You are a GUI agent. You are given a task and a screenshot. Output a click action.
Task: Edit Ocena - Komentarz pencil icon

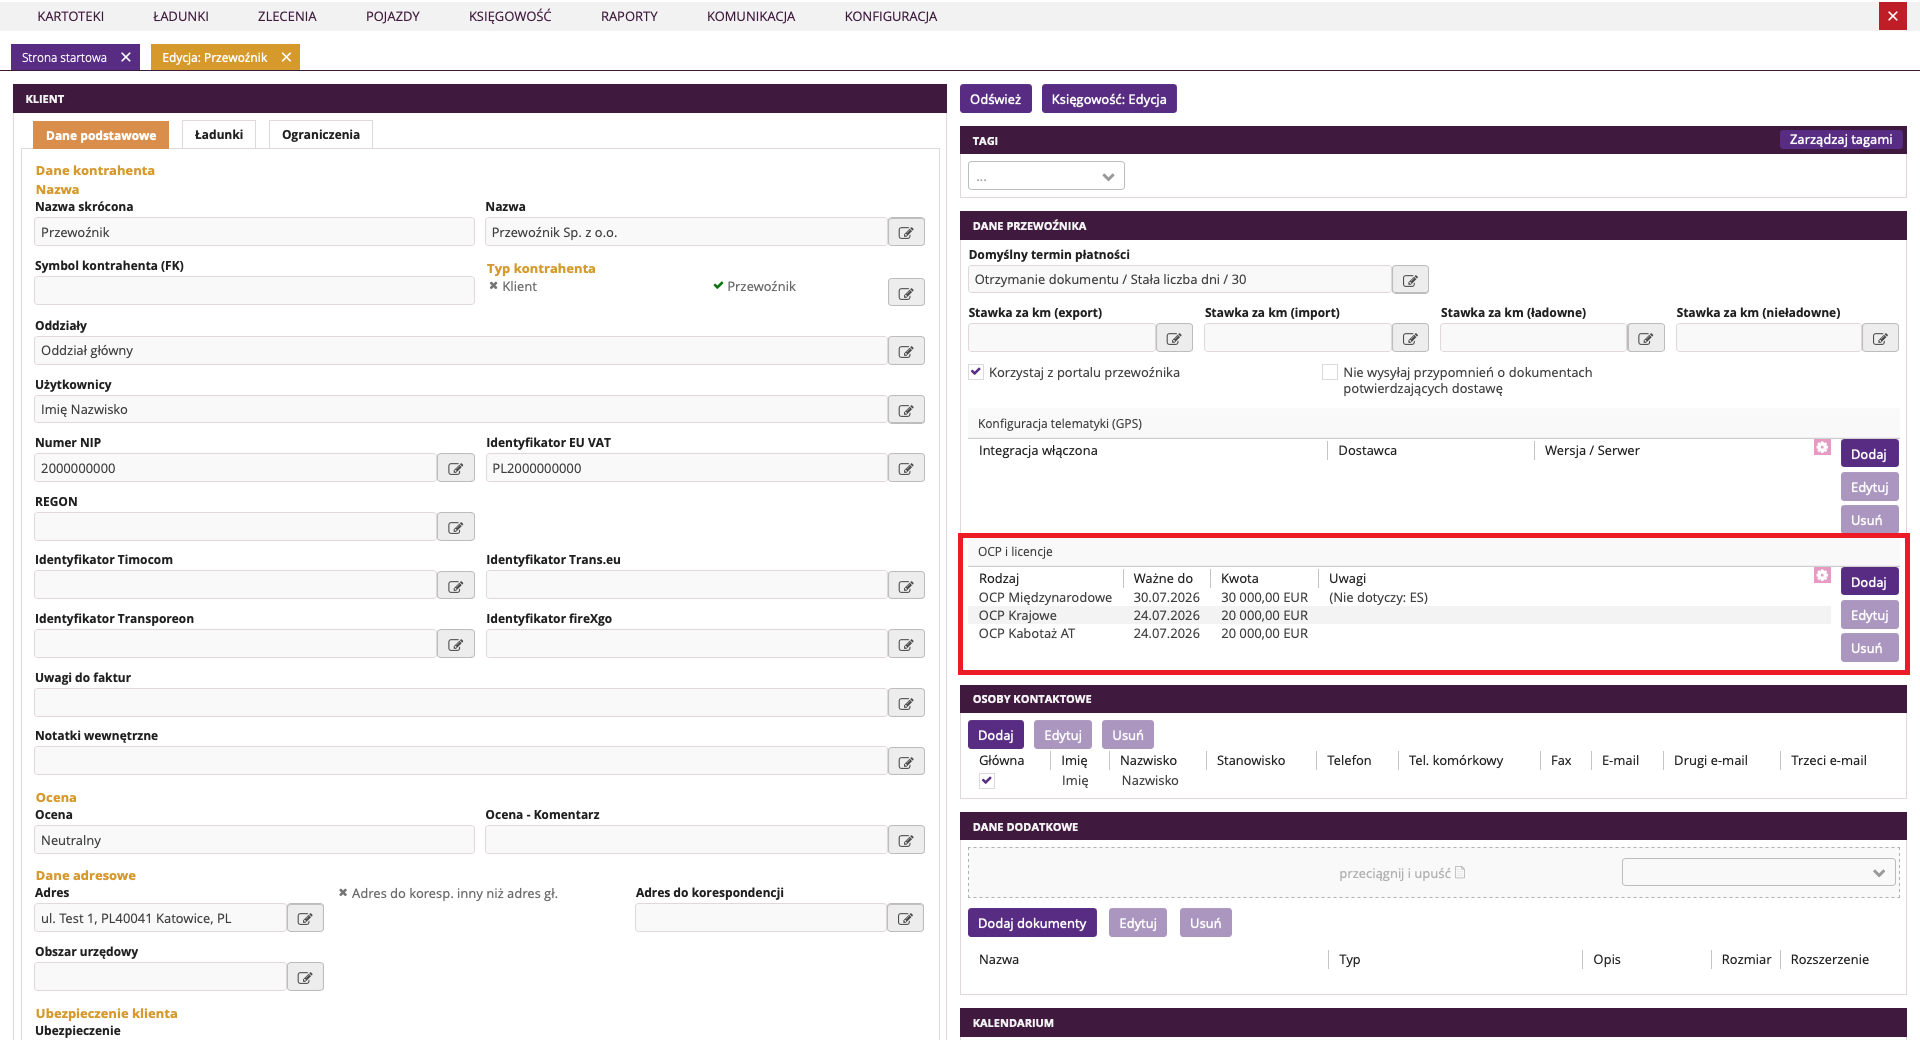[906, 840]
